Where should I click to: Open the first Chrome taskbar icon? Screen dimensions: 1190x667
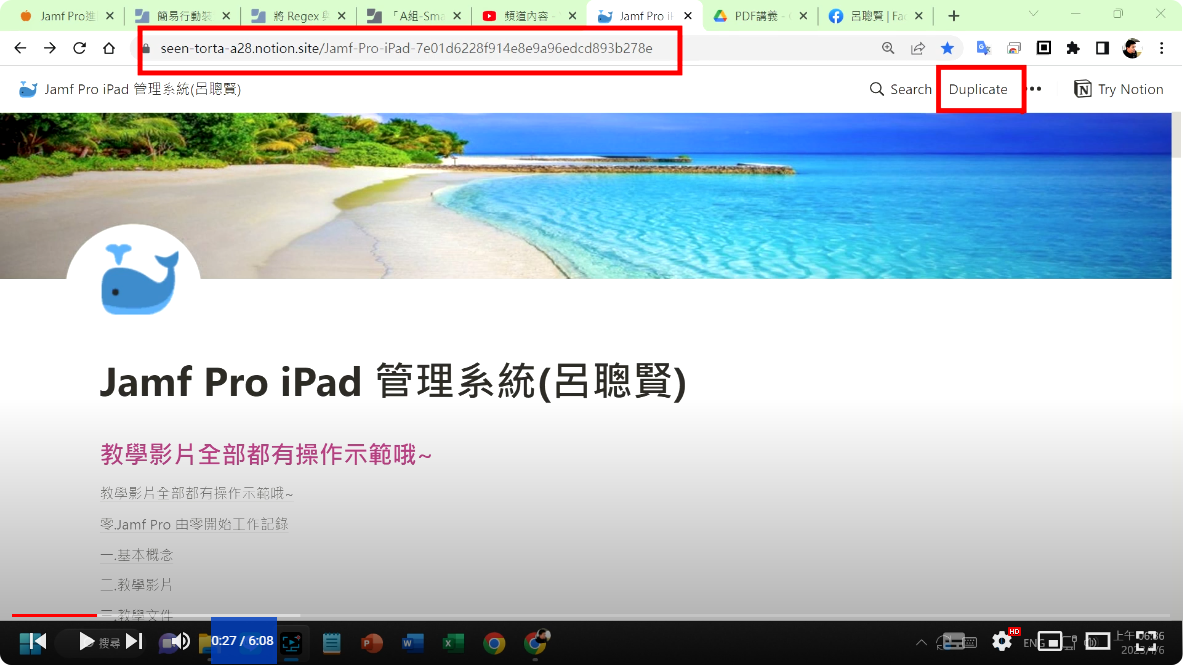494,644
